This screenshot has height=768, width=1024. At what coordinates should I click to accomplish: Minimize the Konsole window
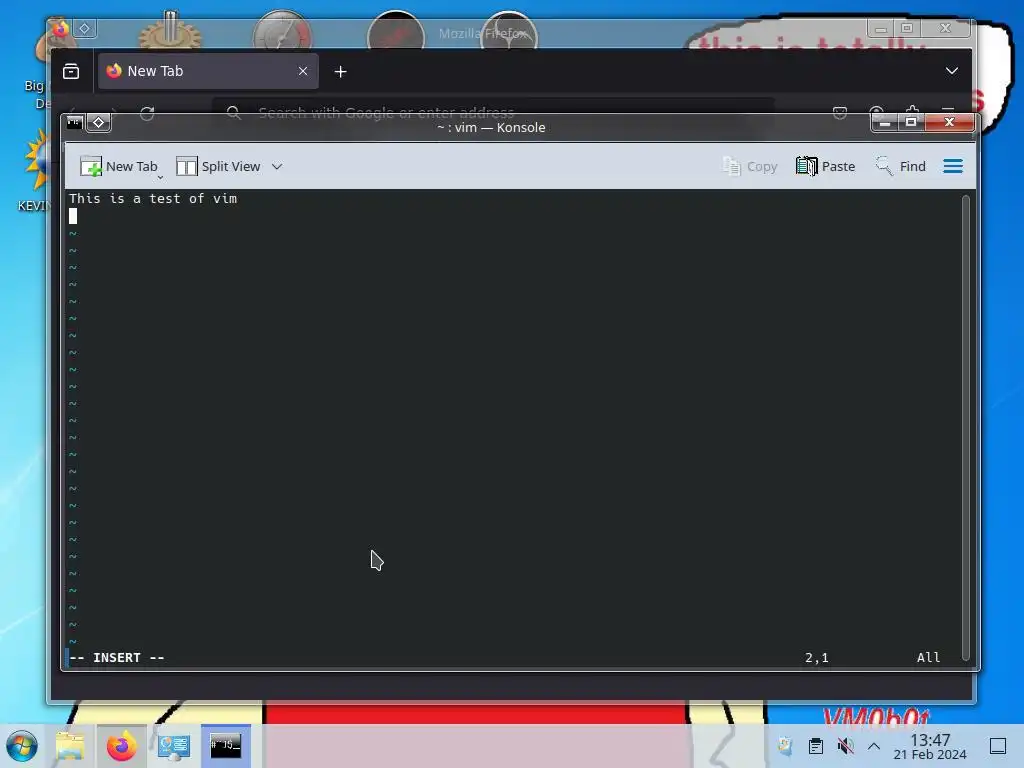[x=885, y=122]
